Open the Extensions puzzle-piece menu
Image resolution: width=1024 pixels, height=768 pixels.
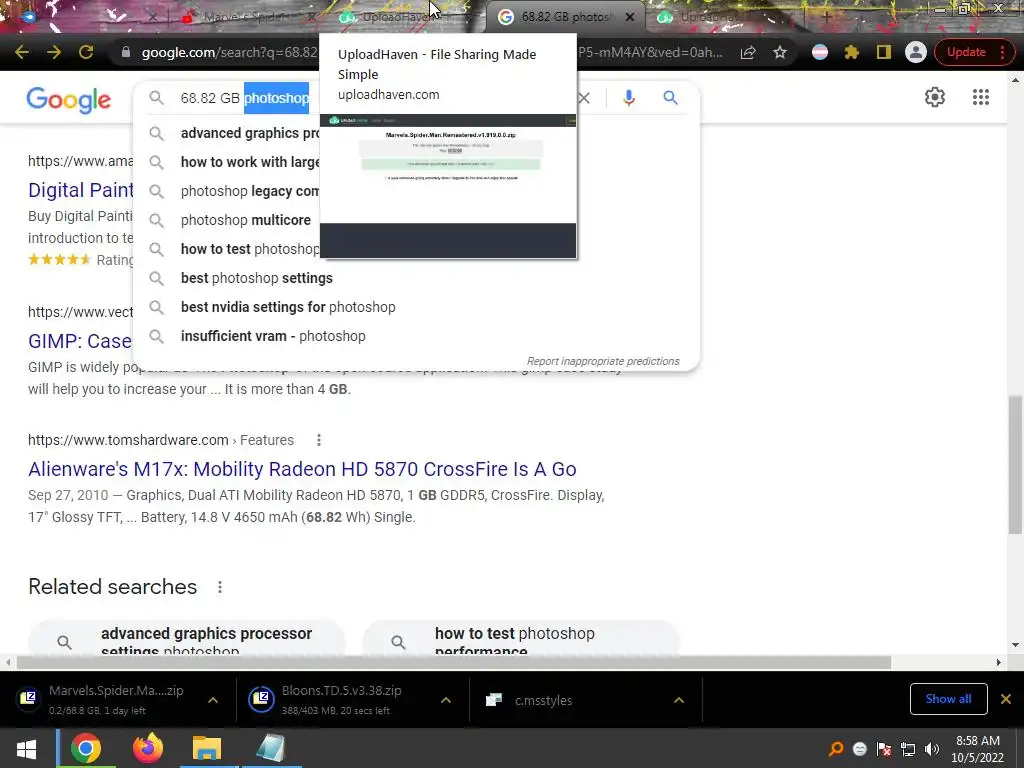tap(852, 52)
